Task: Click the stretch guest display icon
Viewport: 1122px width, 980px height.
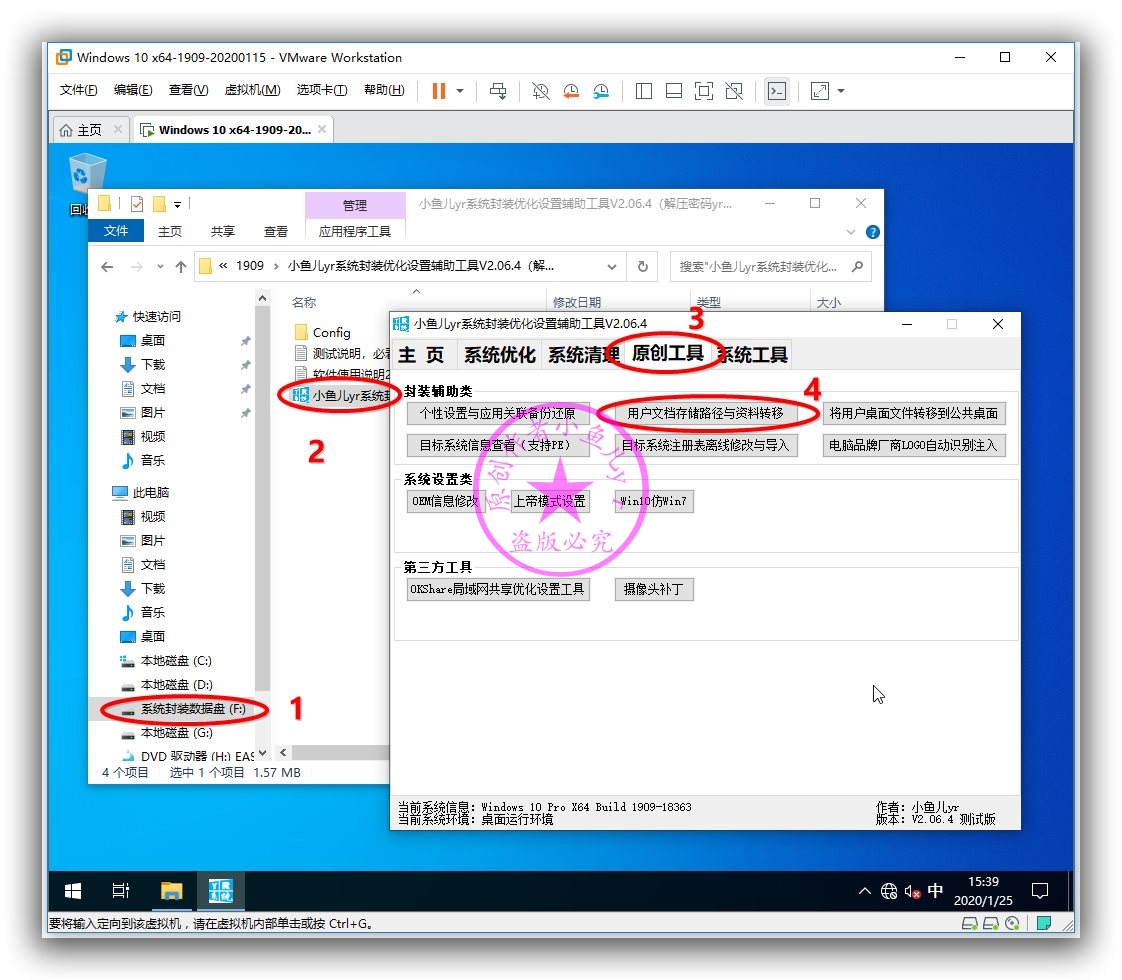Action: [820, 91]
